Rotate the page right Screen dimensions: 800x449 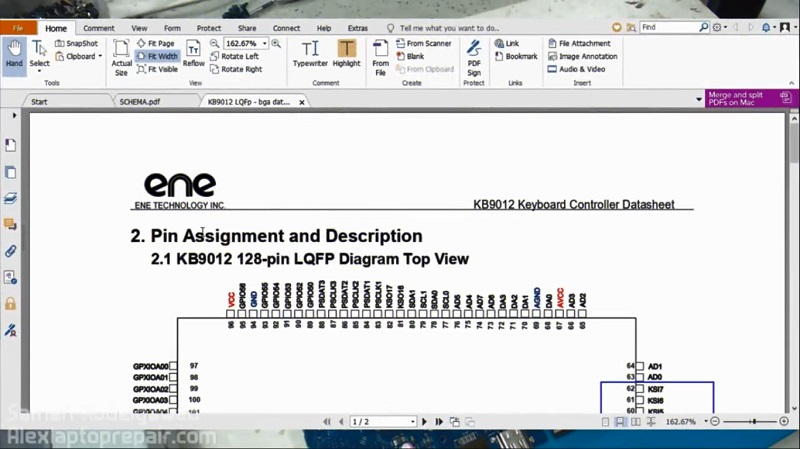(236, 69)
